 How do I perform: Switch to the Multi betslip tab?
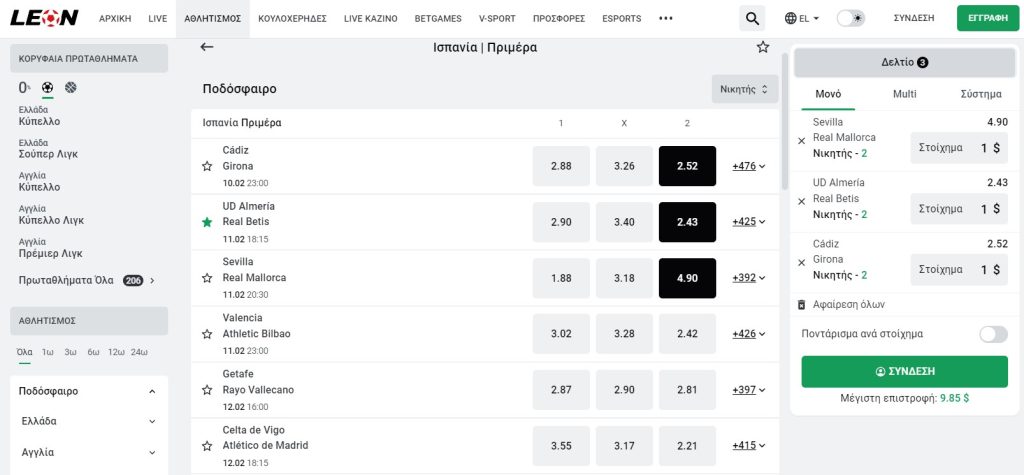point(904,94)
